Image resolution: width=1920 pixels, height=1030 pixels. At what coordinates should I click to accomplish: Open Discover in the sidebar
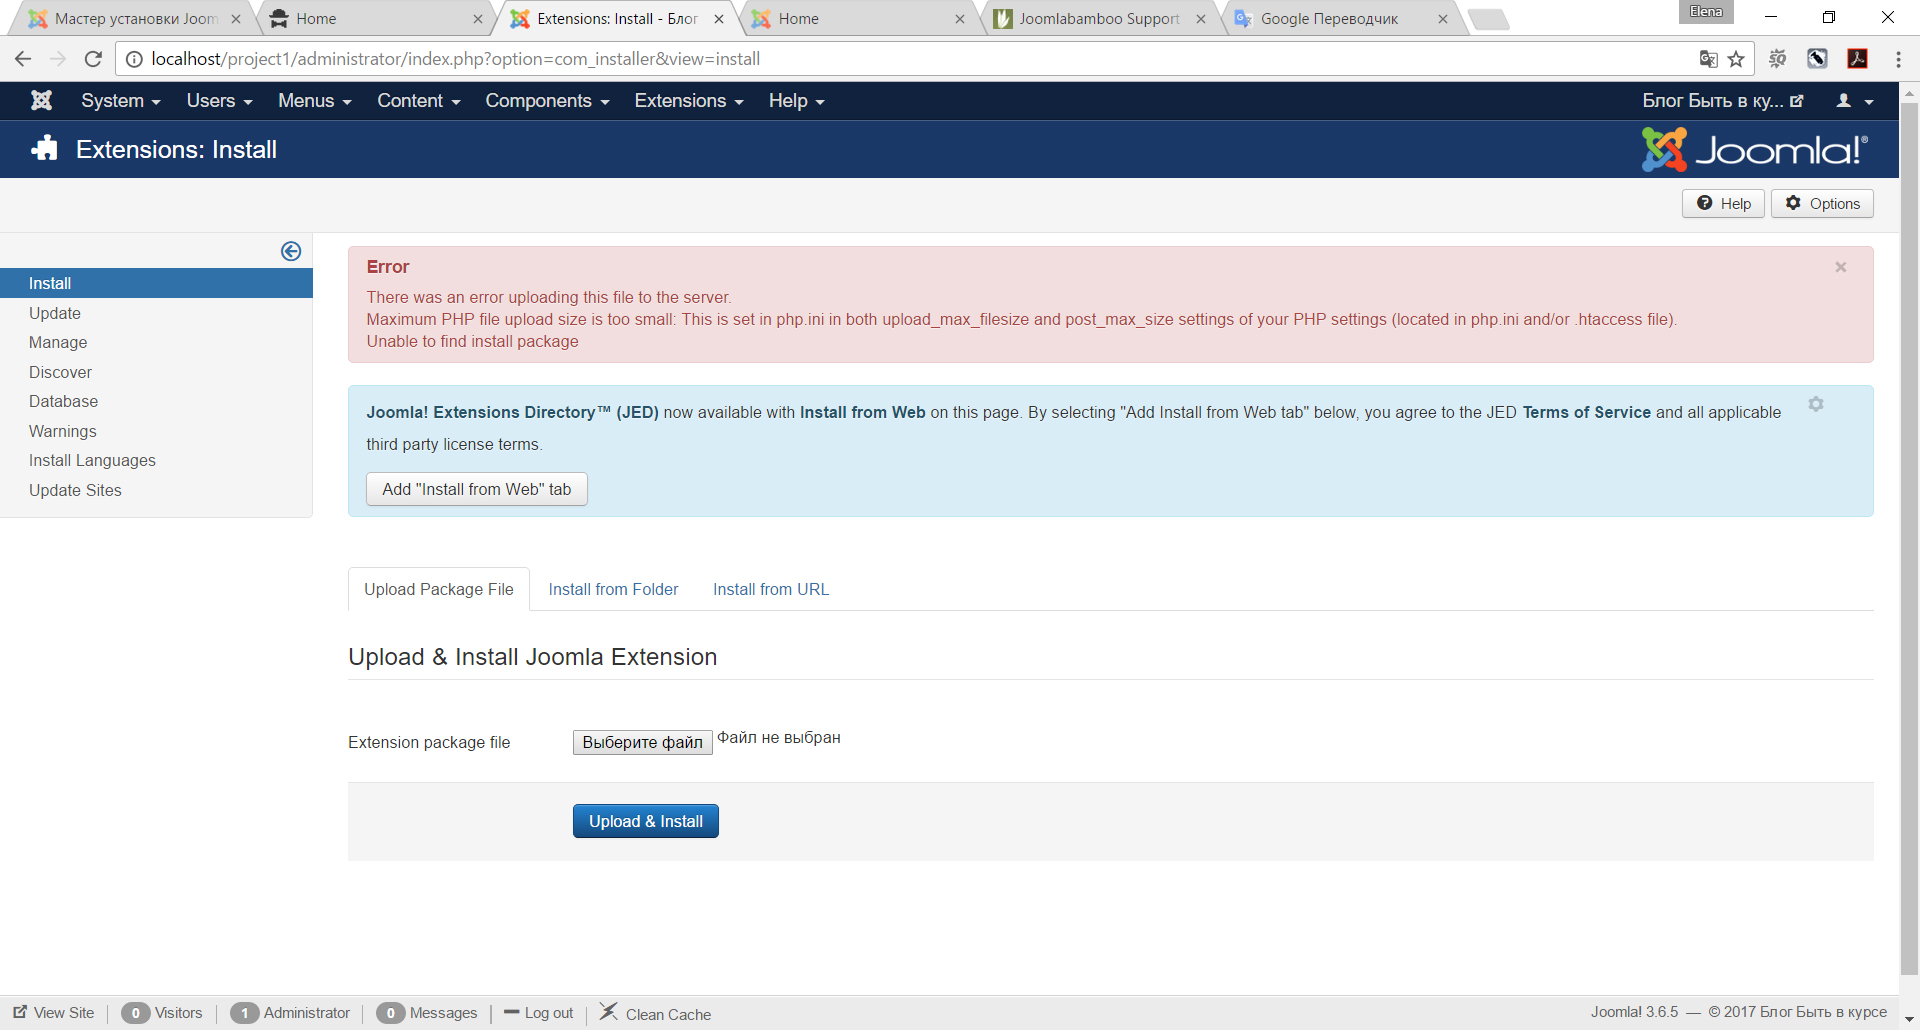pyautogui.click(x=60, y=372)
